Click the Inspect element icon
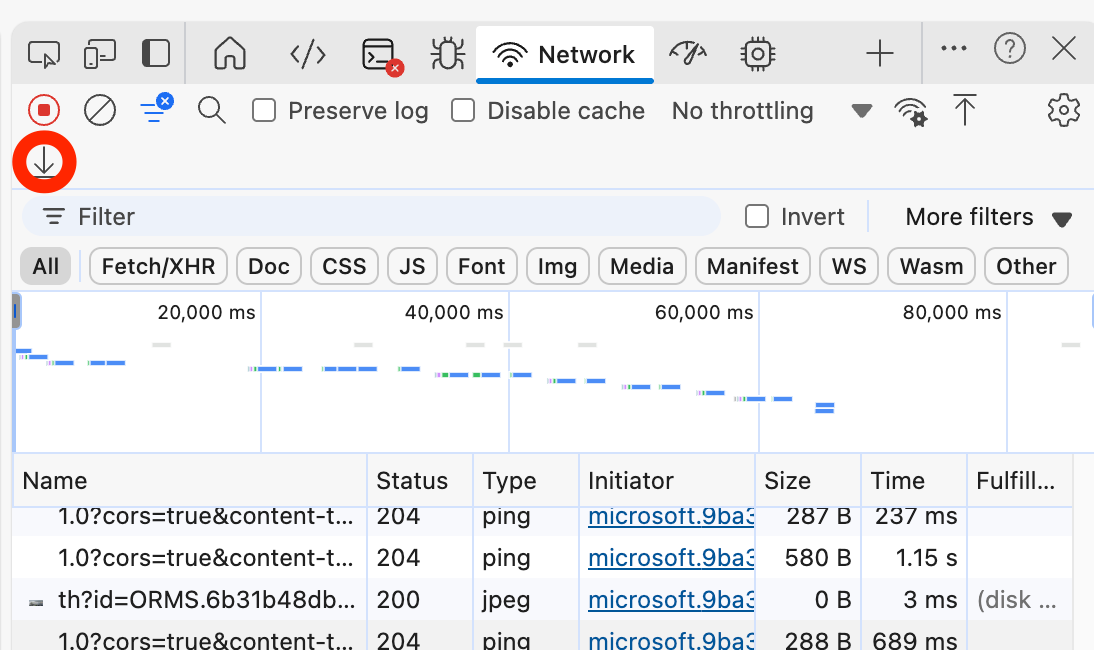This screenshot has height=650, width=1094. pyautogui.click(x=44, y=54)
